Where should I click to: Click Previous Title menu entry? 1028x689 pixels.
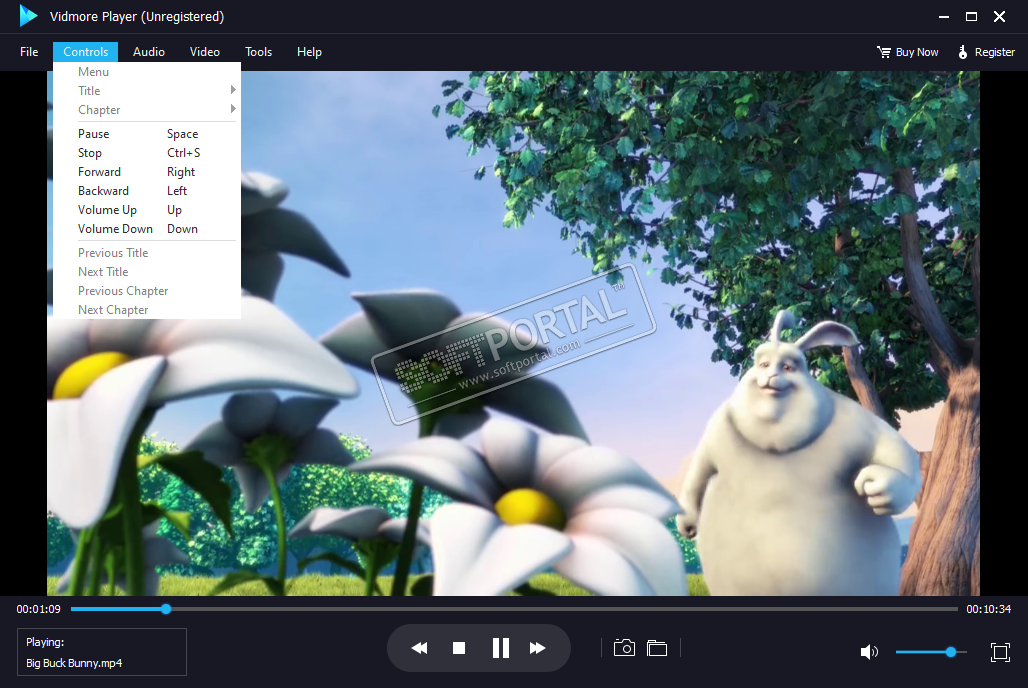coord(147,252)
